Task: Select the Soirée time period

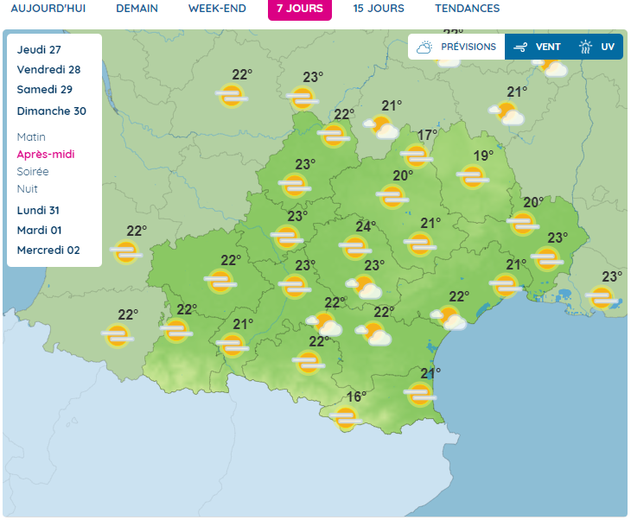Action: (x=33, y=171)
